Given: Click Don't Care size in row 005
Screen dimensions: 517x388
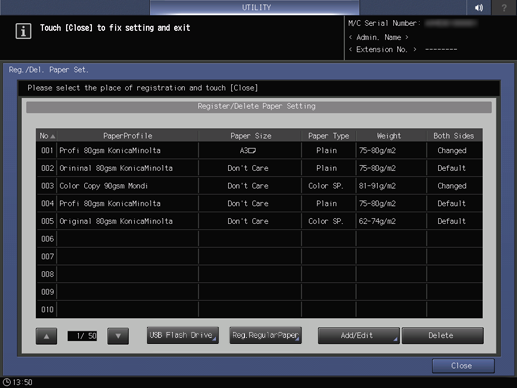Looking at the screenshot, I should click(x=248, y=221).
